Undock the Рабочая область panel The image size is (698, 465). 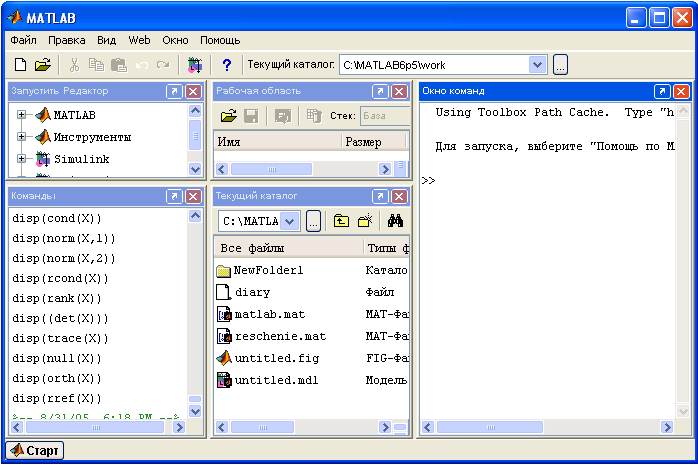coord(380,92)
